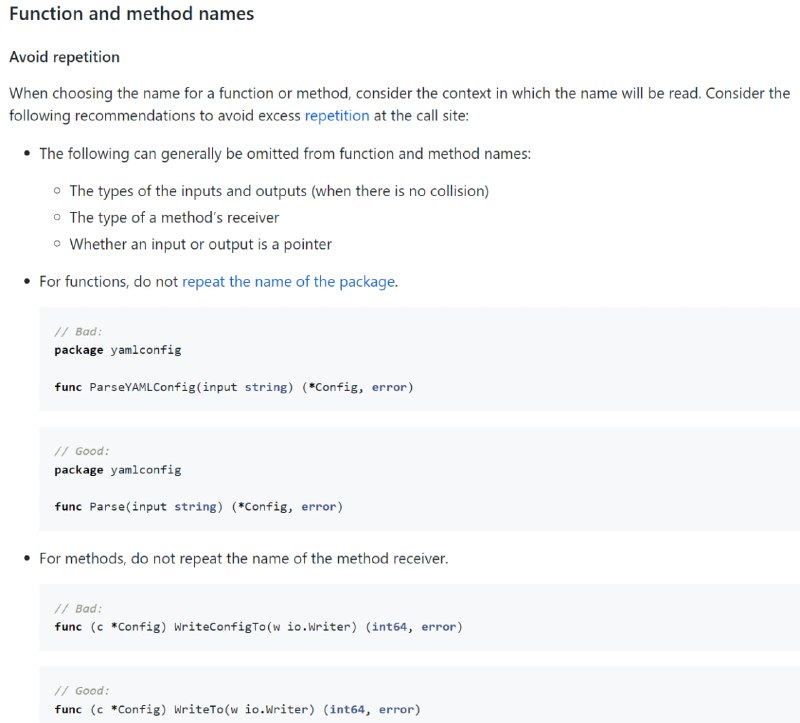Click the Parse function name in good example
This screenshot has width=800, height=723.
(107, 507)
